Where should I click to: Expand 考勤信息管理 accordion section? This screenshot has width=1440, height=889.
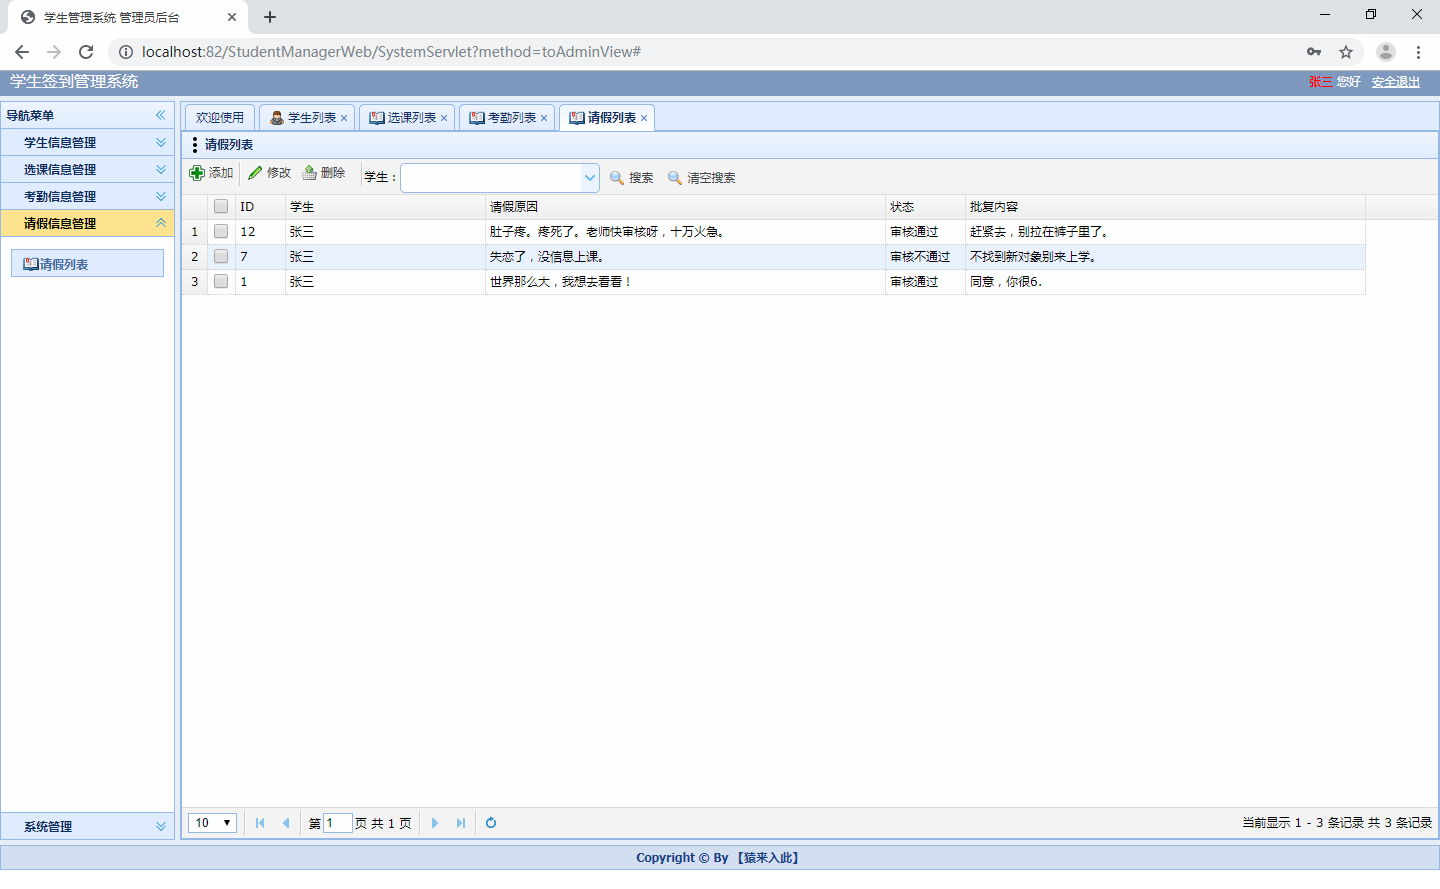(87, 196)
